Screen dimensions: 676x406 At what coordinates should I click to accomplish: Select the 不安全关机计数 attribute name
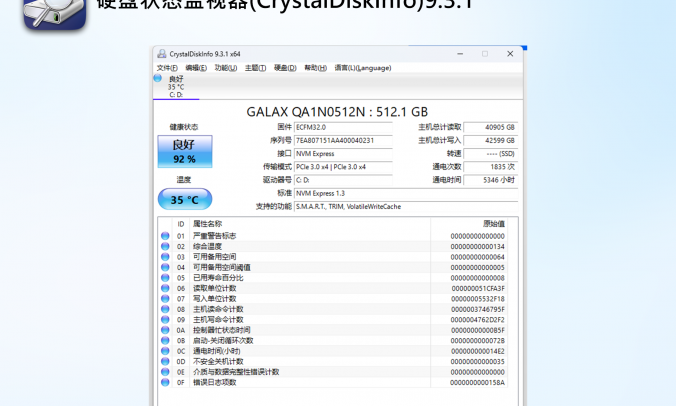click(218, 362)
